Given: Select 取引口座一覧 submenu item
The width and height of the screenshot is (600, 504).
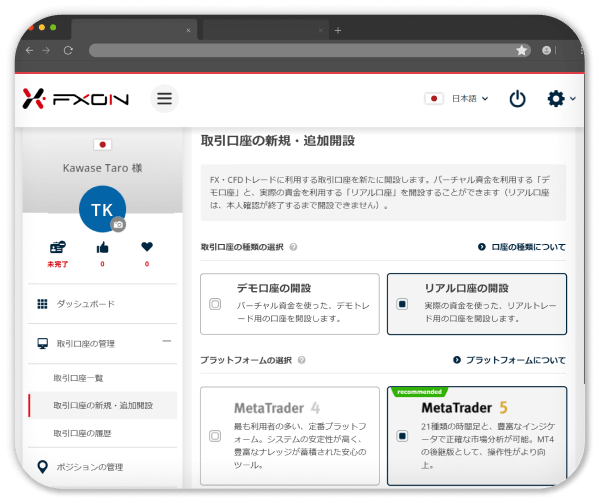Looking at the screenshot, I should point(78,378).
